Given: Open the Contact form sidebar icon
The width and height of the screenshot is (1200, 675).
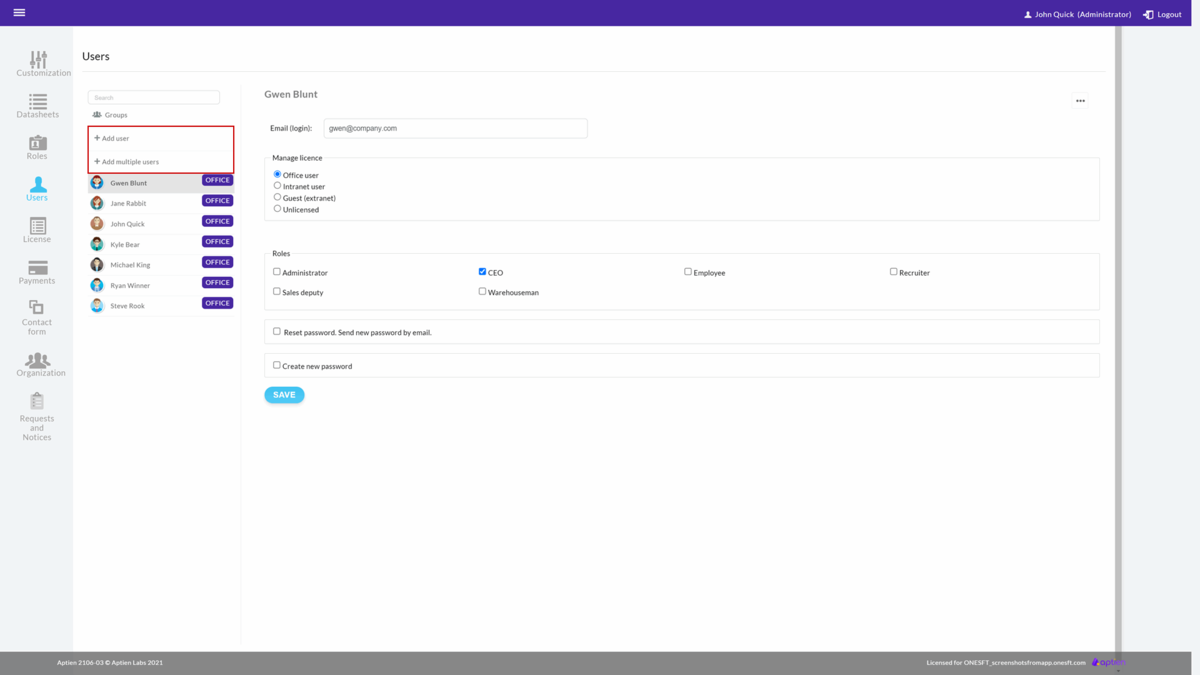Looking at the screenshot, I should click(36, 307).
